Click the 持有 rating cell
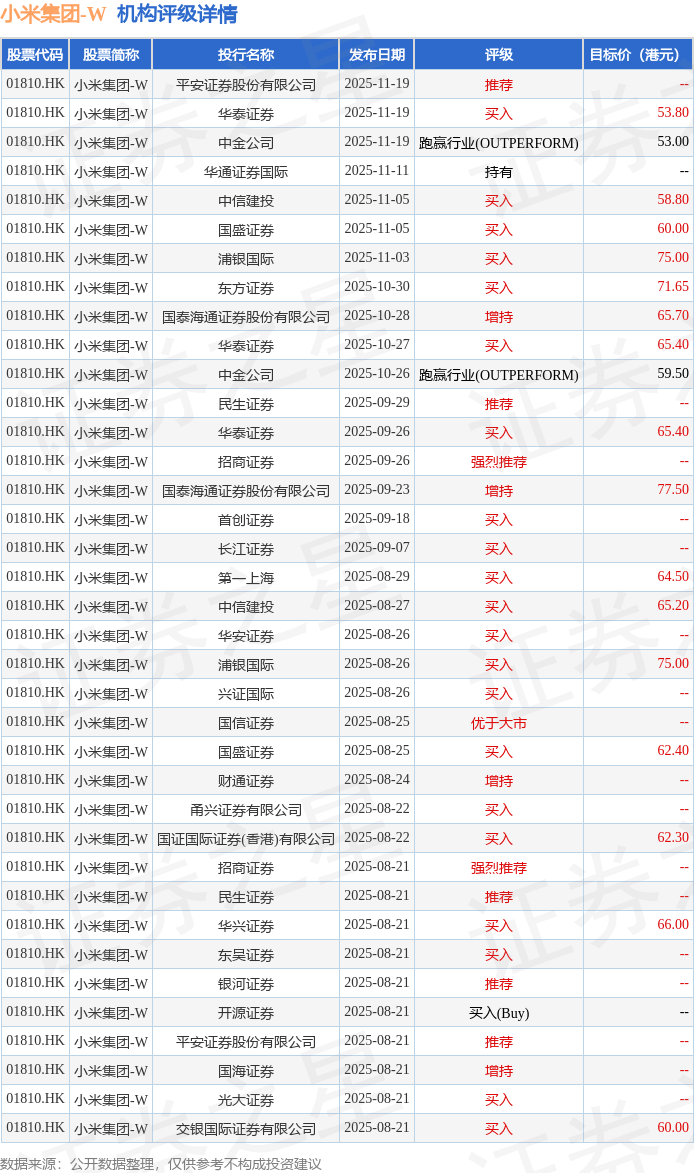The width and height of the screenshot is (694, 1173). (498, 171)
